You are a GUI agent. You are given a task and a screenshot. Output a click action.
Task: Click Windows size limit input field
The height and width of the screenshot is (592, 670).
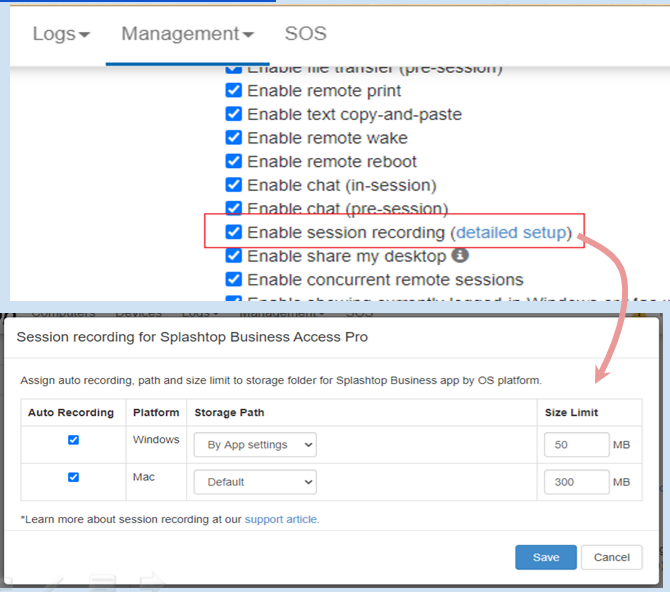point(576,444)
